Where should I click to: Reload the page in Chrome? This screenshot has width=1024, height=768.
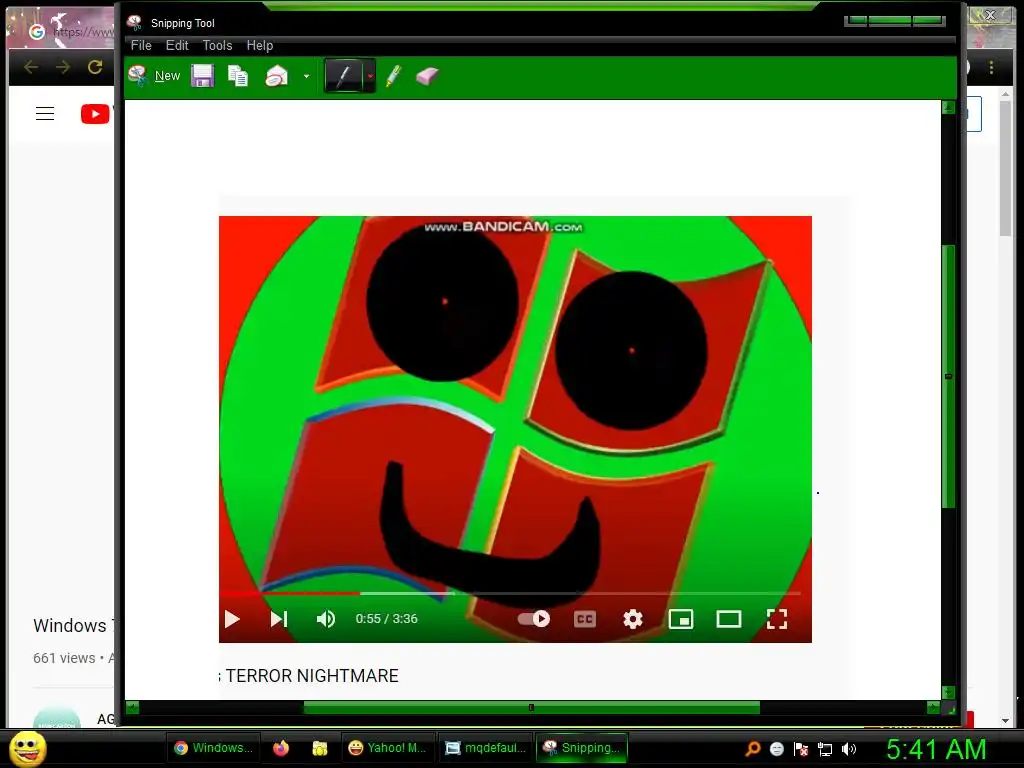pos(95,67)
